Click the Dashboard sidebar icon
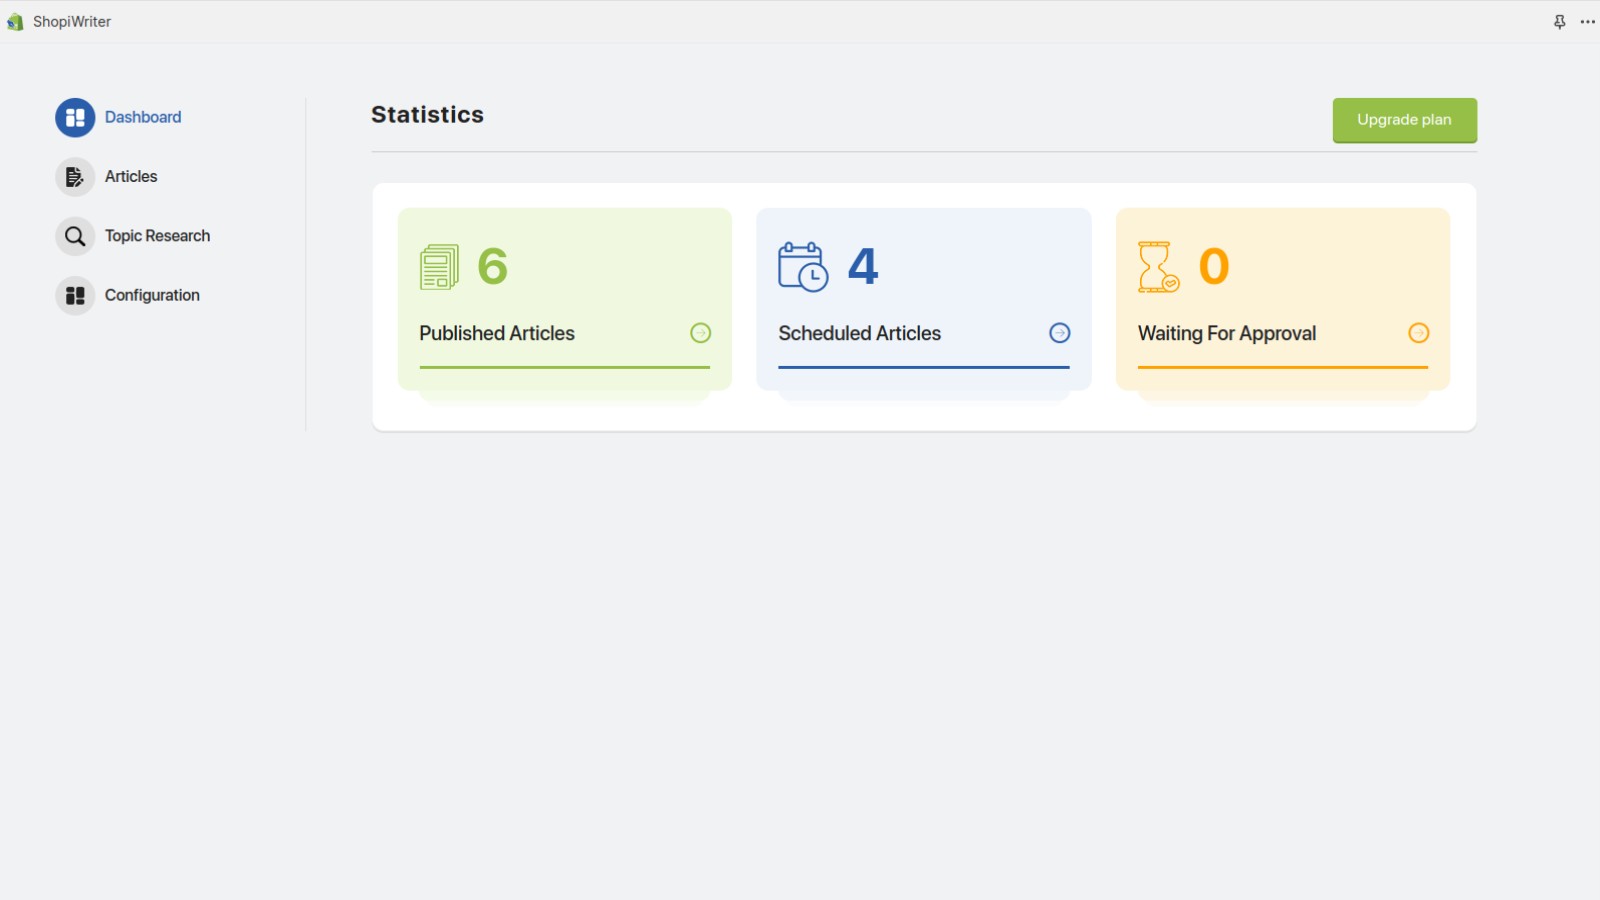 tap(75, 118)
